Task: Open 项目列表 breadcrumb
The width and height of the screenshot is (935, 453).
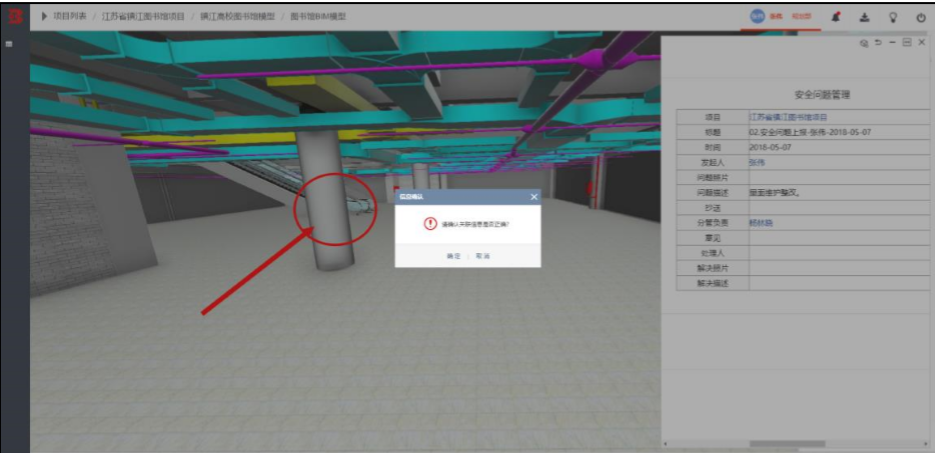Action: coord(70,16)
